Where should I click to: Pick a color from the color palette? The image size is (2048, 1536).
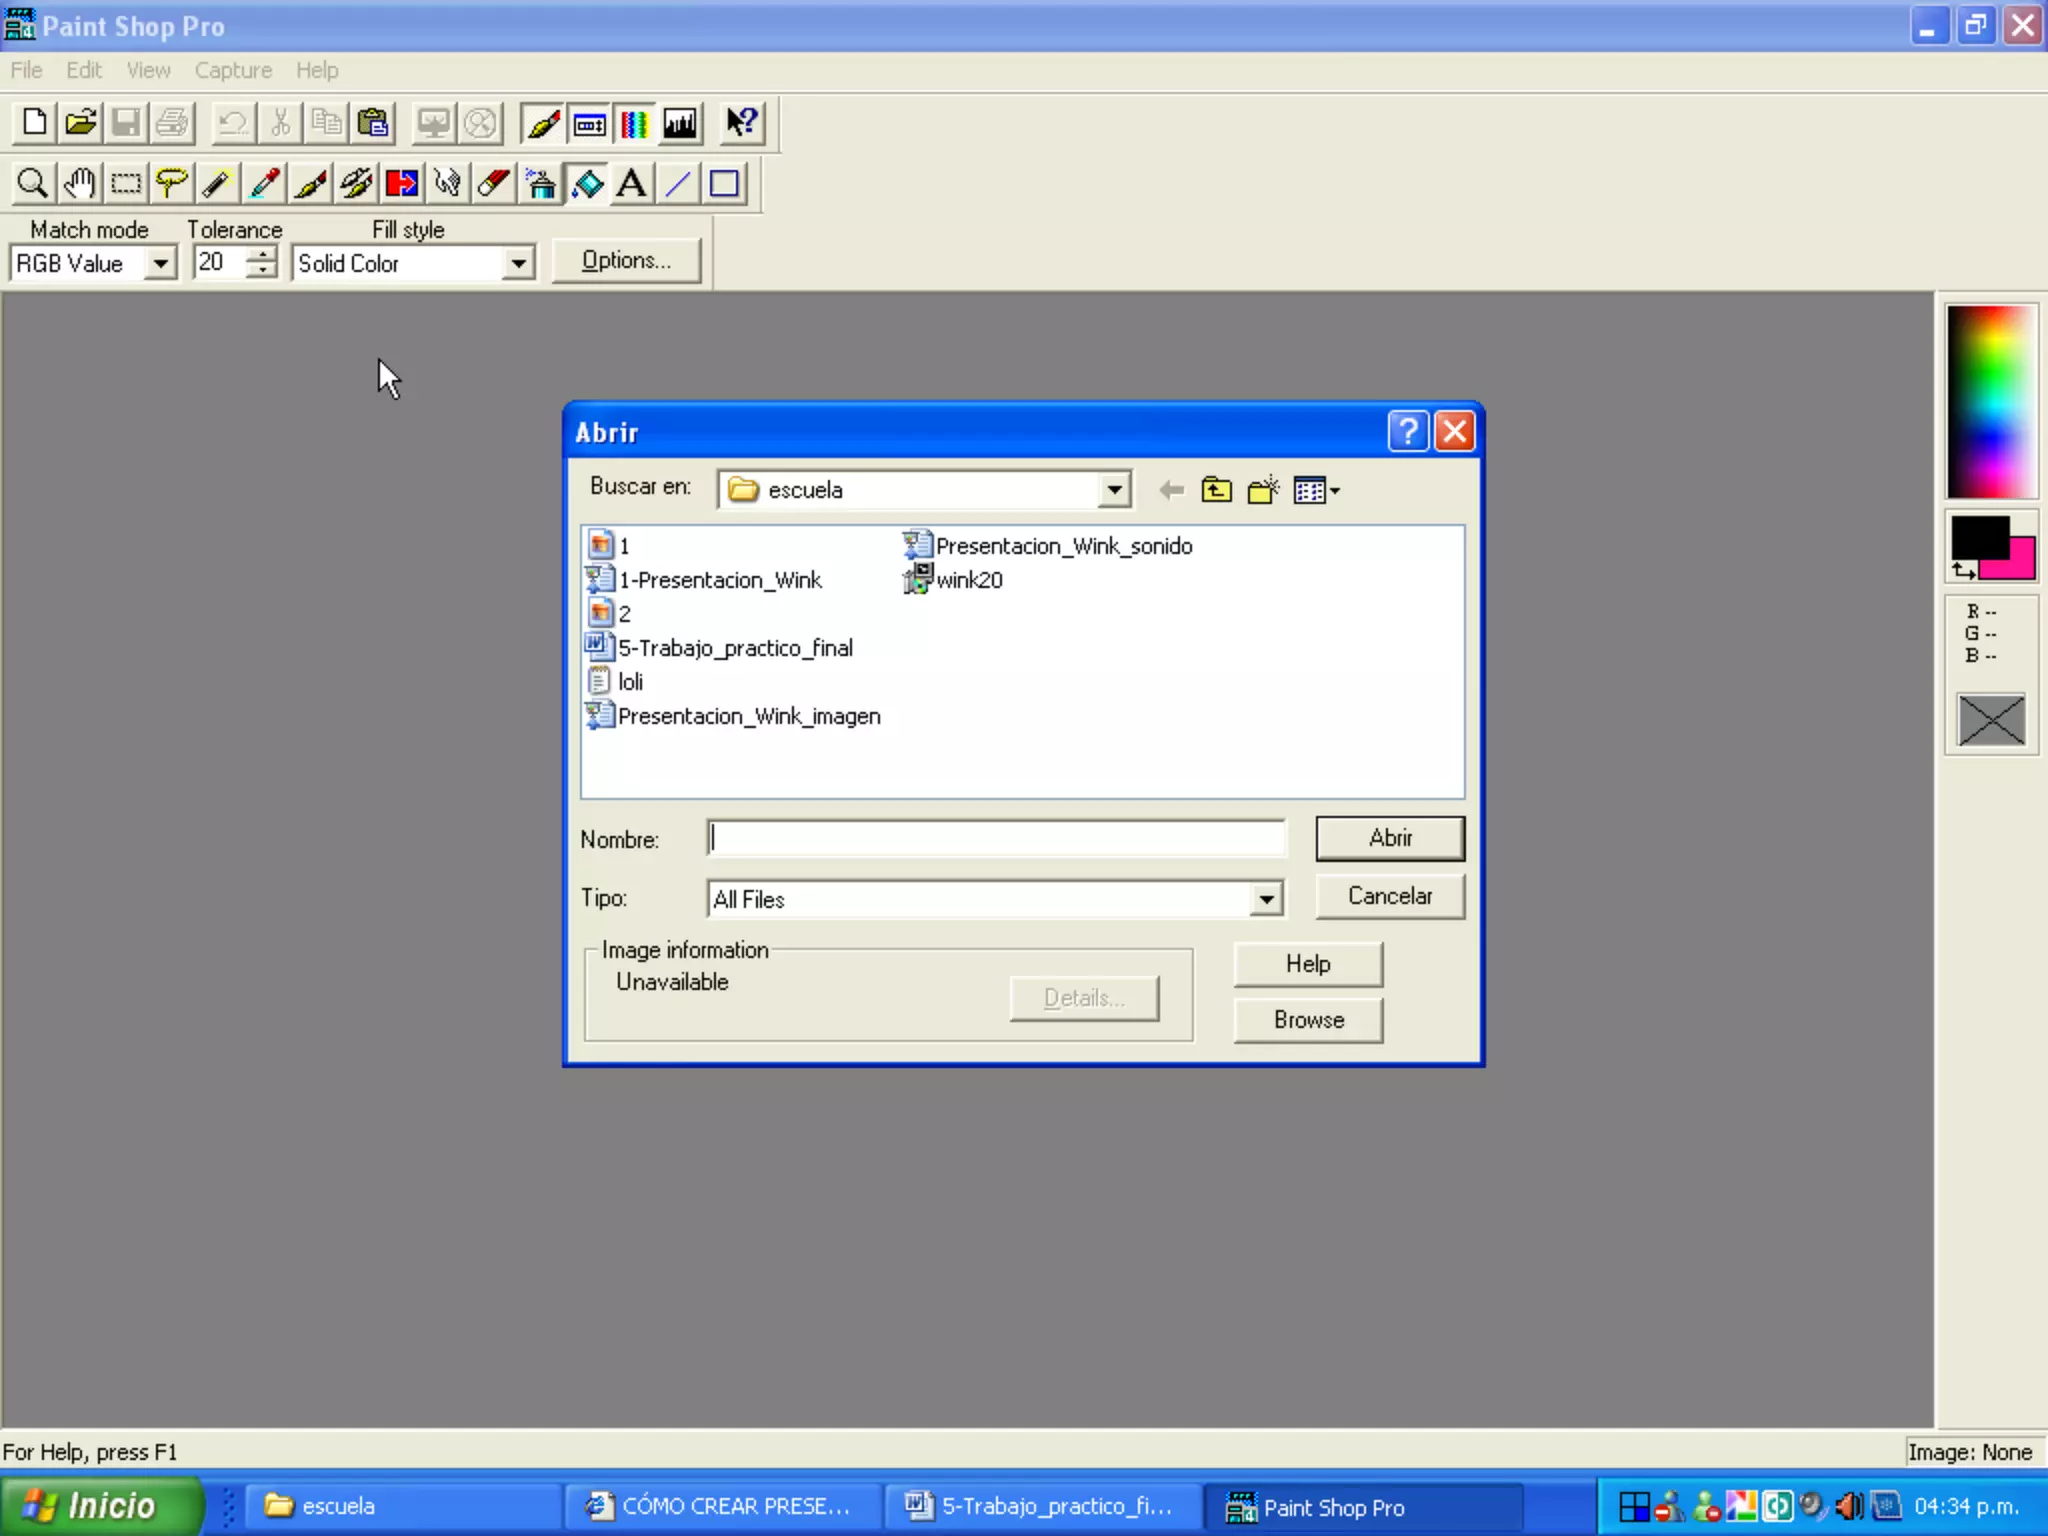coord(1990,400)
